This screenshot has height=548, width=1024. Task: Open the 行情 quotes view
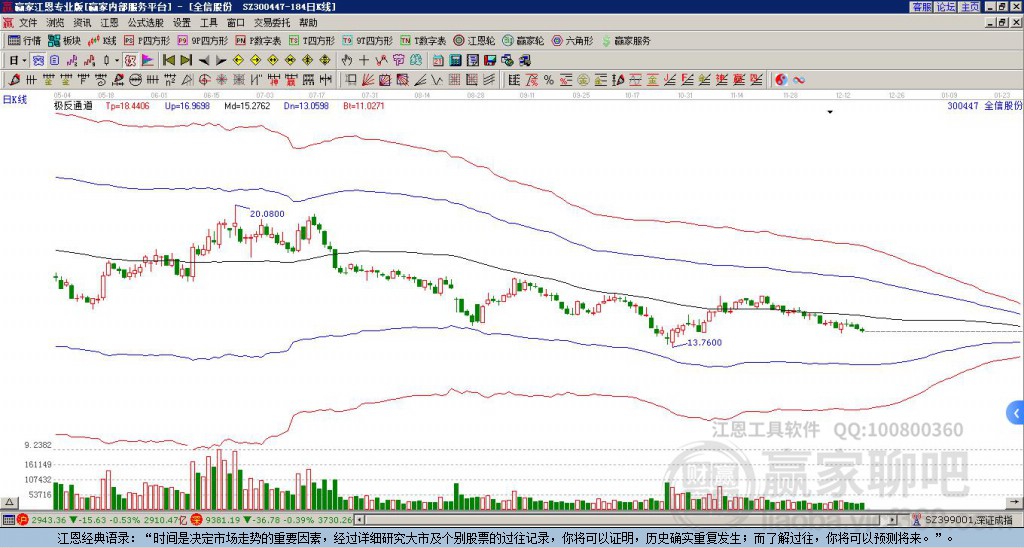click(24, 40)
